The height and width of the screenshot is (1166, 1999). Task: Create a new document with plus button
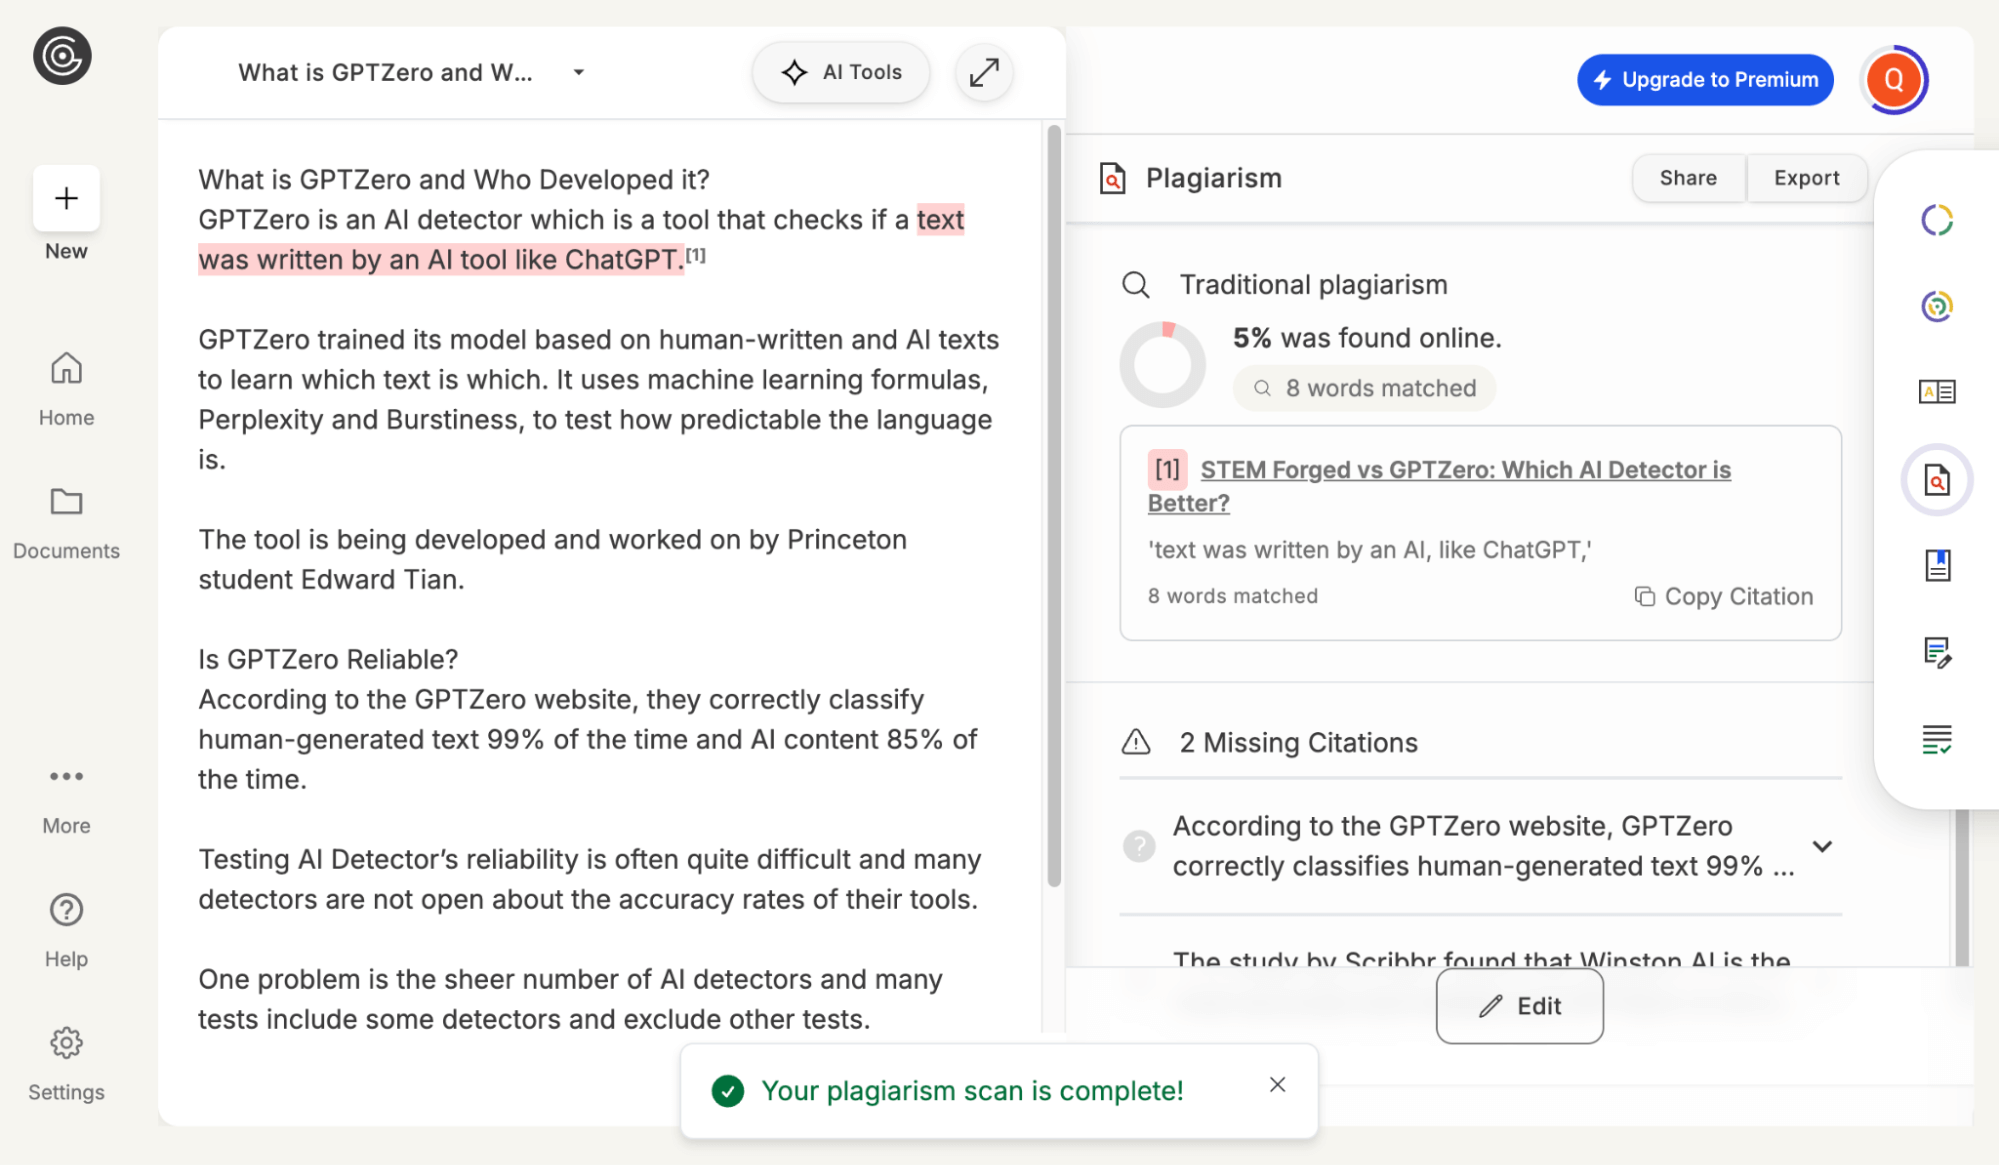66,198
